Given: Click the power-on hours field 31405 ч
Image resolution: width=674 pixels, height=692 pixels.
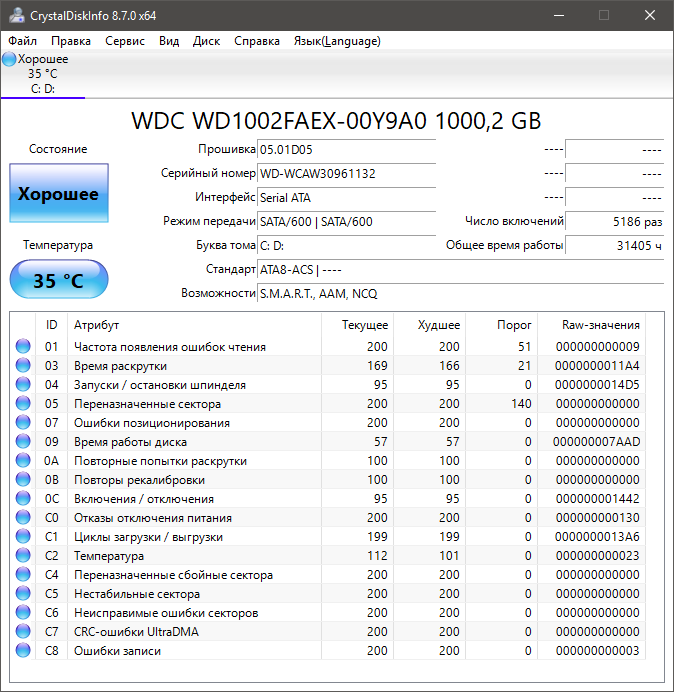Looking at the screenshot, I should (x=614, y=245).
